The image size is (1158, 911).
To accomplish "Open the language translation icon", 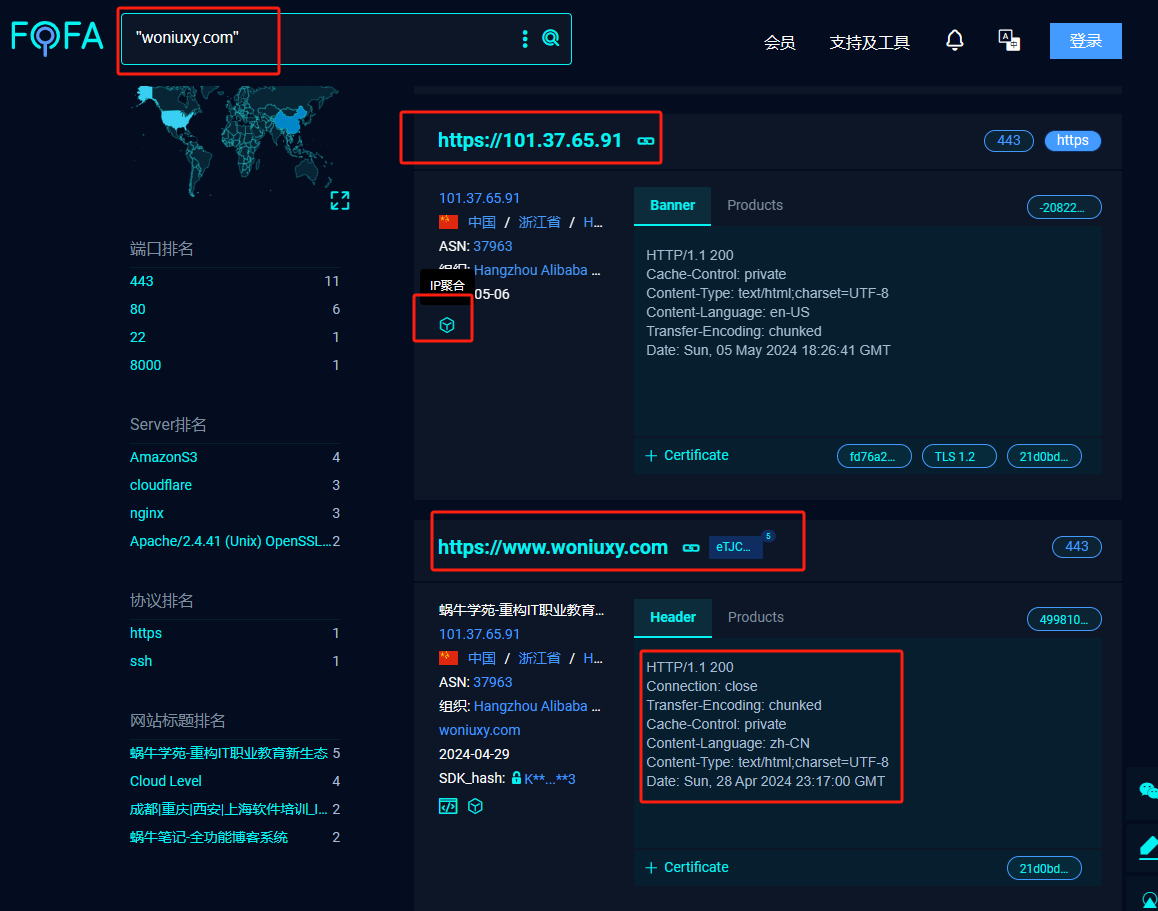I will point(1009,41).
